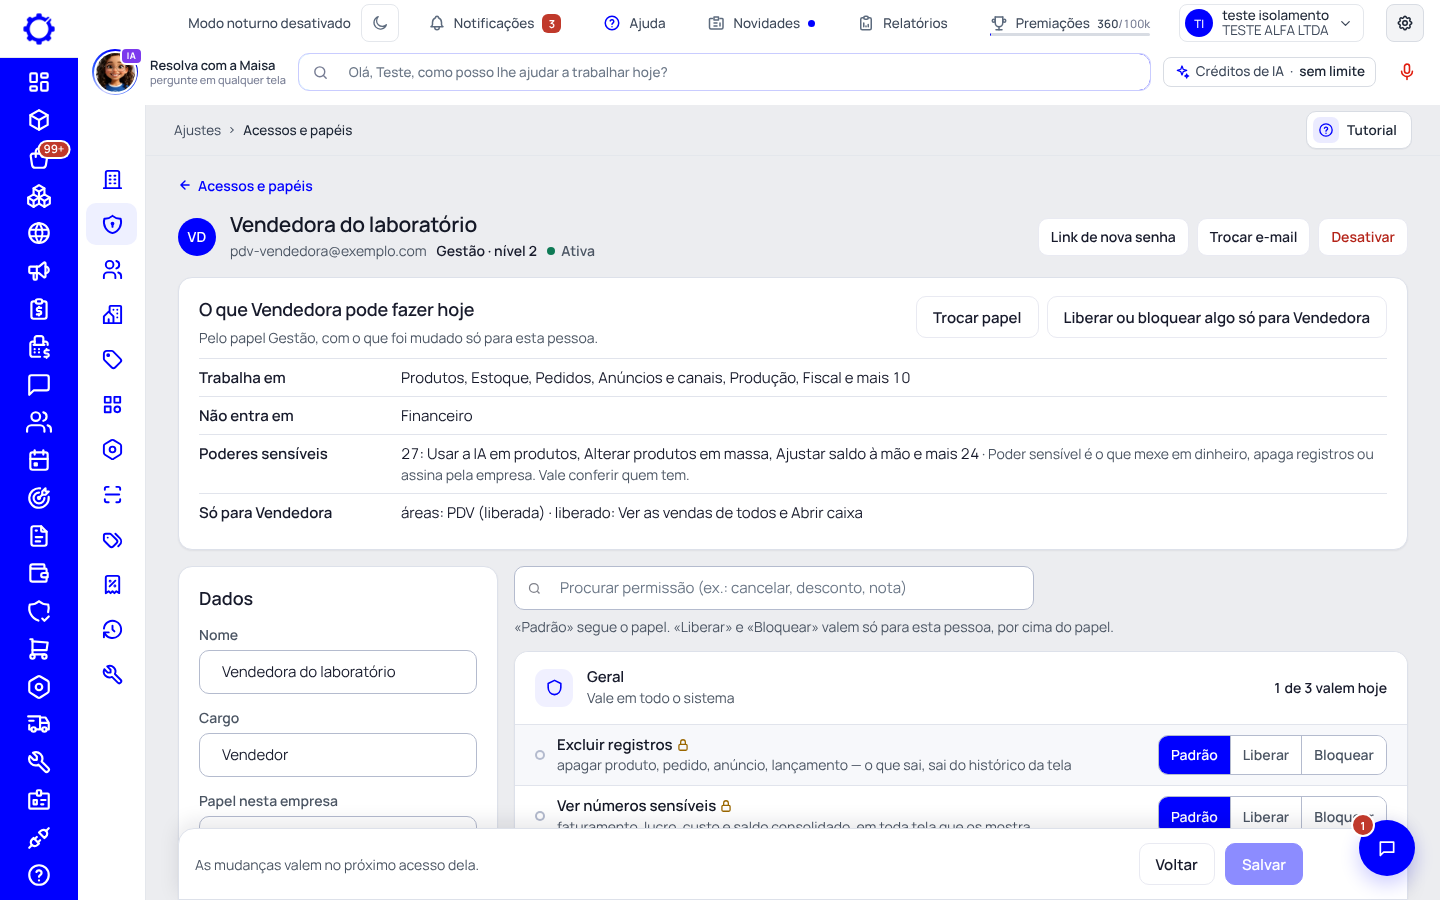
Task: Open the calendar icon in the blue sidebar
Action: [39, 460]
